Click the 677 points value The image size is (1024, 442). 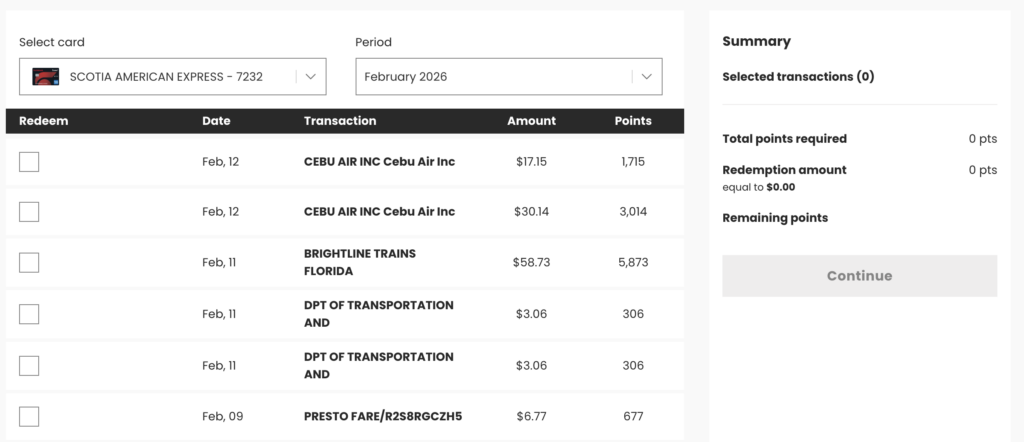633,417
